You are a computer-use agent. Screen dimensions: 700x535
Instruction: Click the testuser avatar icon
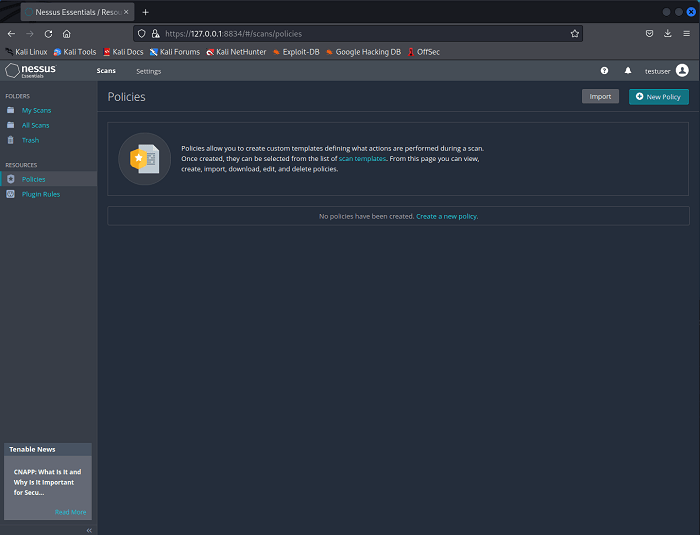(x=682, y=71)
